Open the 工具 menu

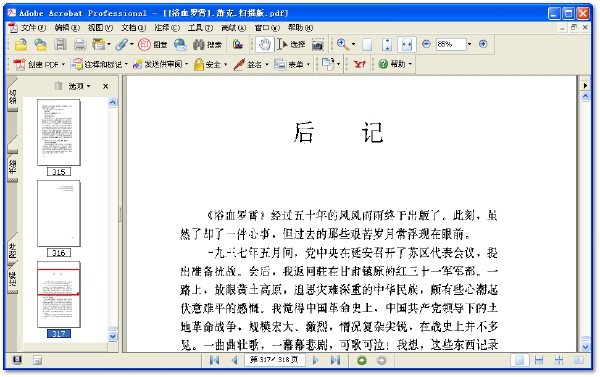pyautogui.click(x=200, y=28)
